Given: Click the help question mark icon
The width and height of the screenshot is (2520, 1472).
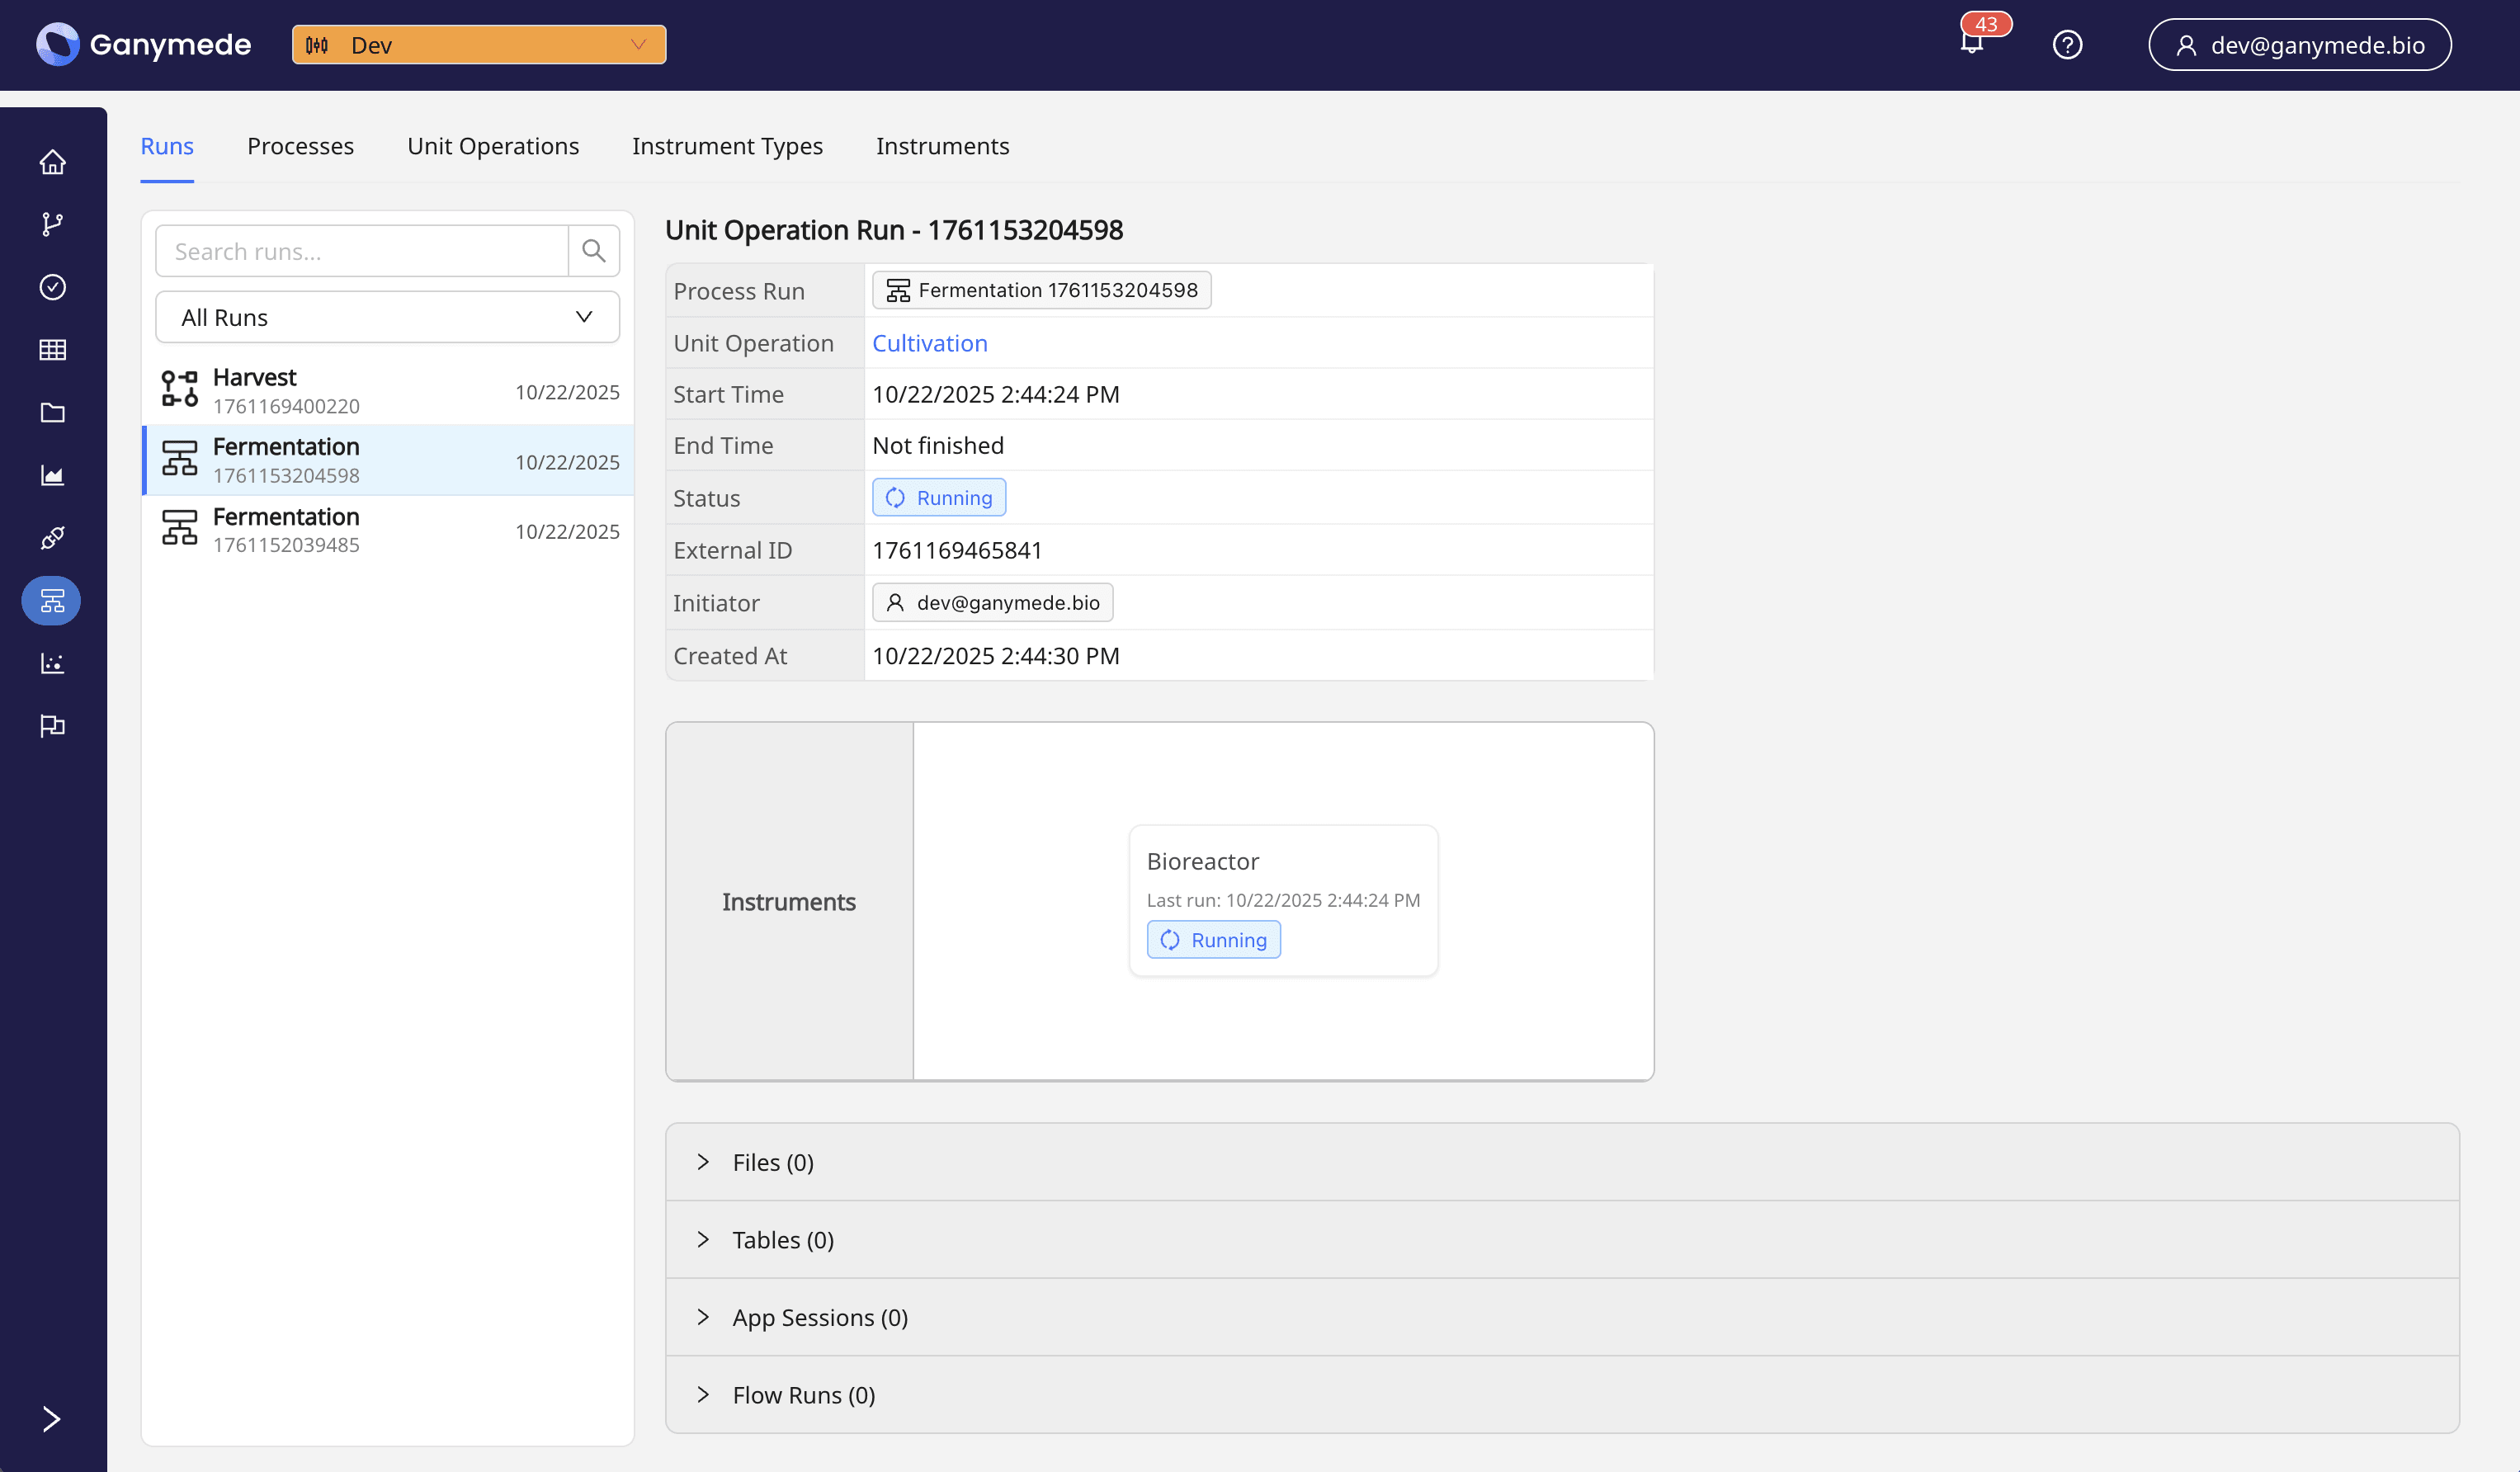Looking at the screenshot, I should [2067, 45].
